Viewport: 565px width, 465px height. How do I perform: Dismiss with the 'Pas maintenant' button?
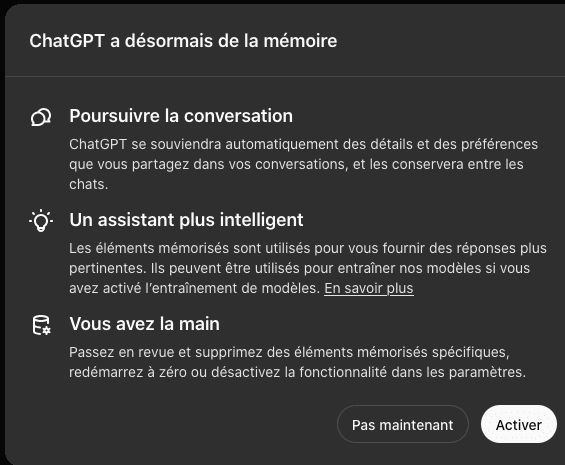[x=402, y=424]
